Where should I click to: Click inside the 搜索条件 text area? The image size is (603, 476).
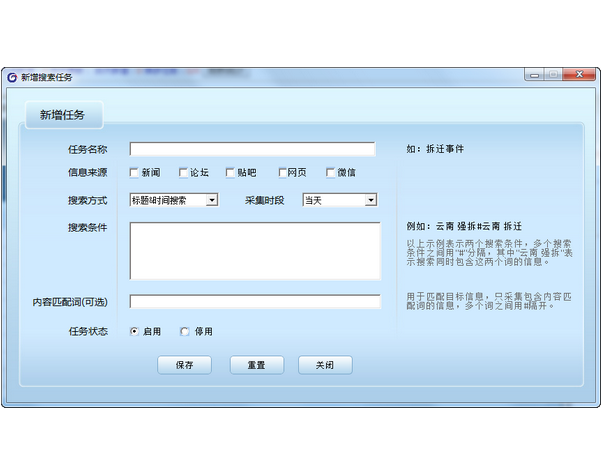[255, 251]
